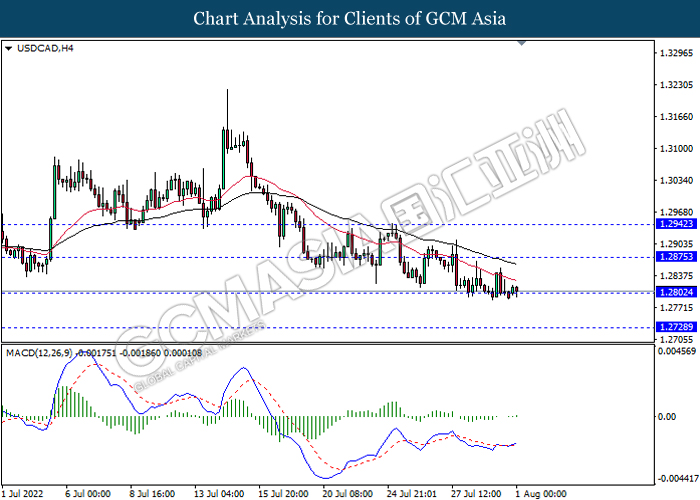
Task: Click the MACD 0.00 zero level value
Action: pos(667,417)
